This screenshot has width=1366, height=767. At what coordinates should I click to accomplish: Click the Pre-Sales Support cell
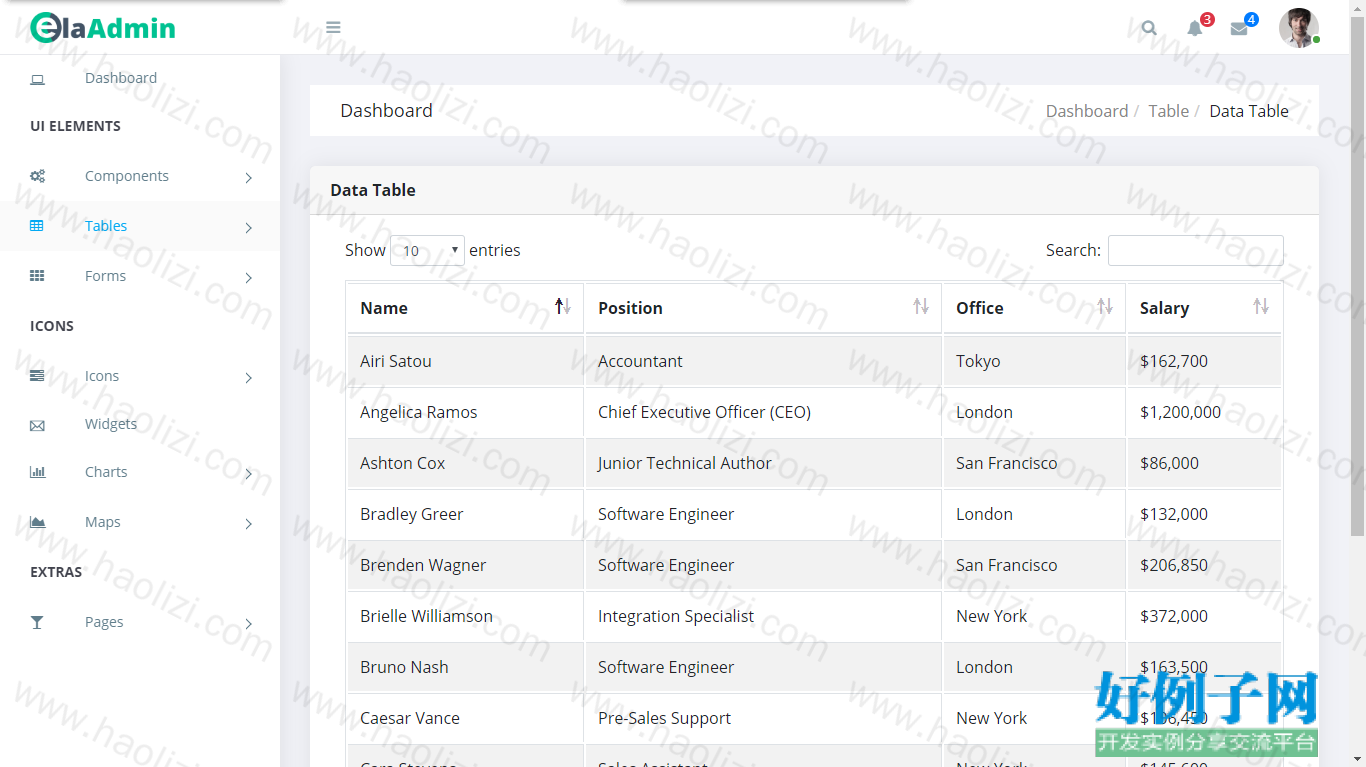(x=764, y=718)
